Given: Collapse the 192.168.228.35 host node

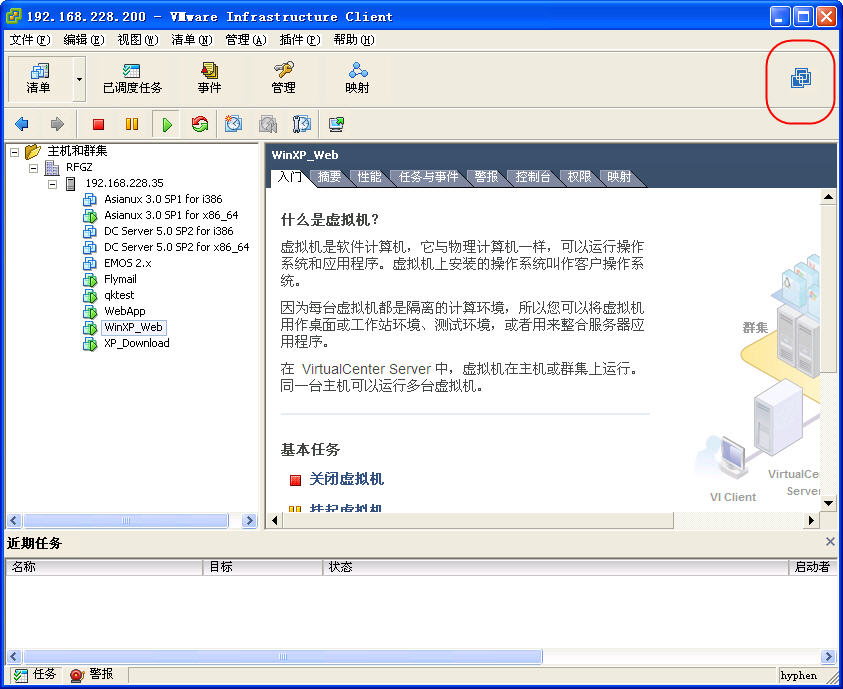Looking at the screenshot, I should pos(52,184).
